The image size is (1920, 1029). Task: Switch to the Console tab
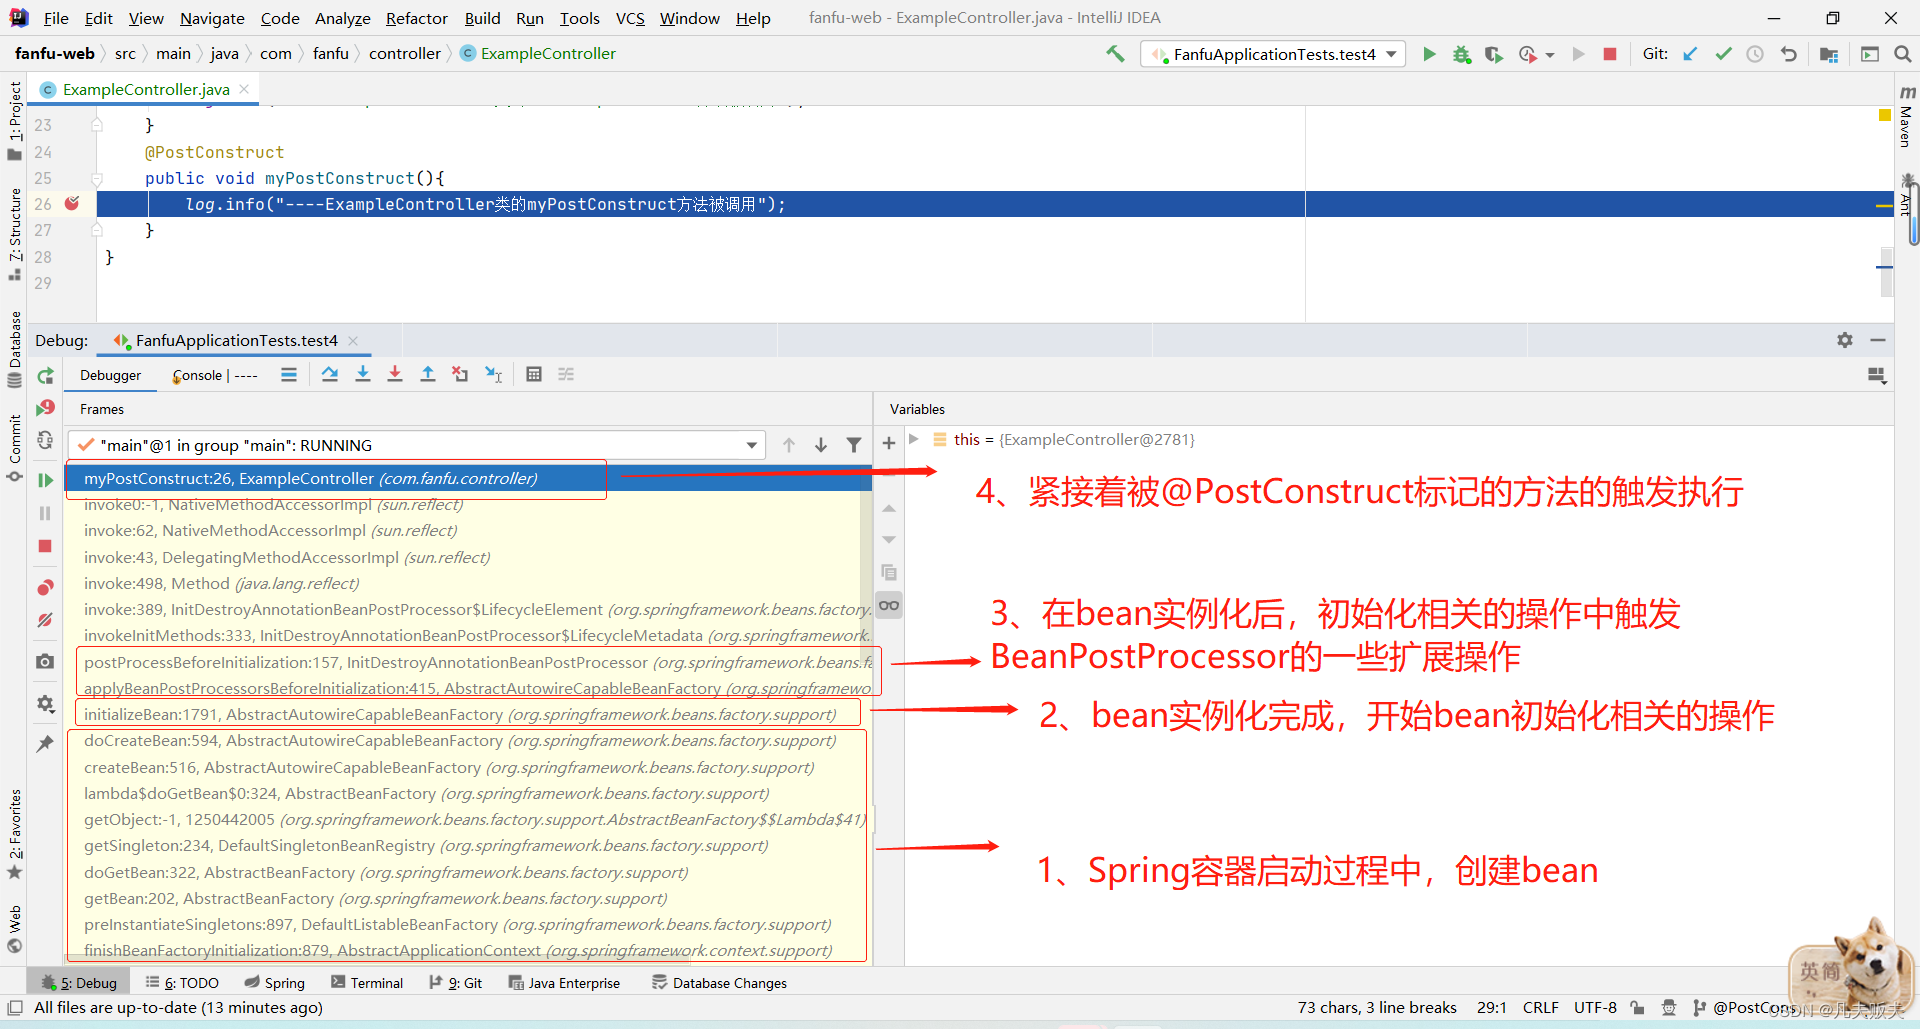pyautogui.click(x=197, y=375)
